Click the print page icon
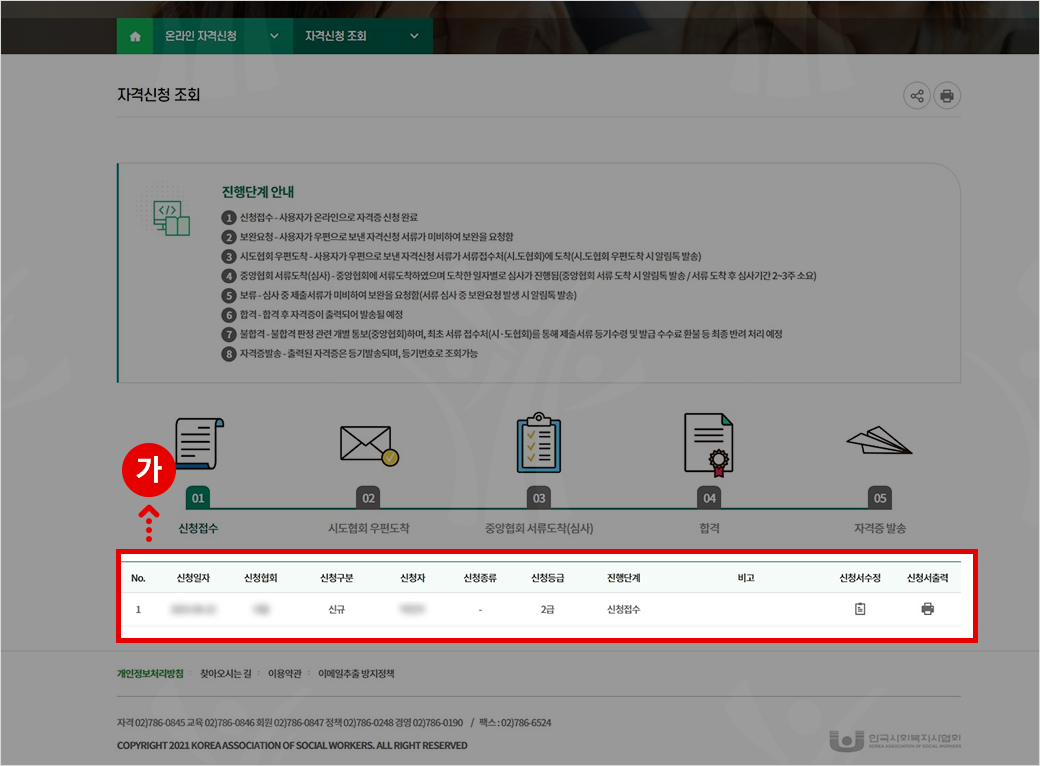Viewport: 1040px width, 766px height. (x=946, y=96)
